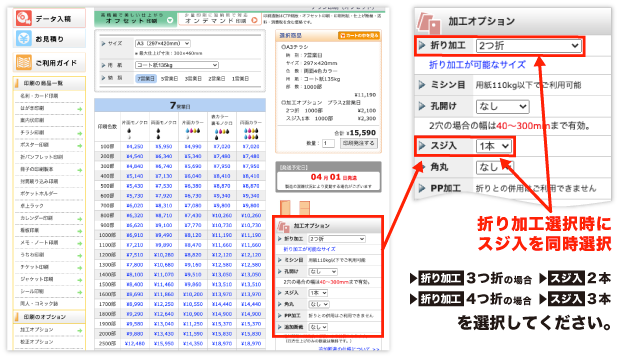Viewport: 618px width, 360px height.
Task: Click the お見積り yen icon
Action: (24, 38)
